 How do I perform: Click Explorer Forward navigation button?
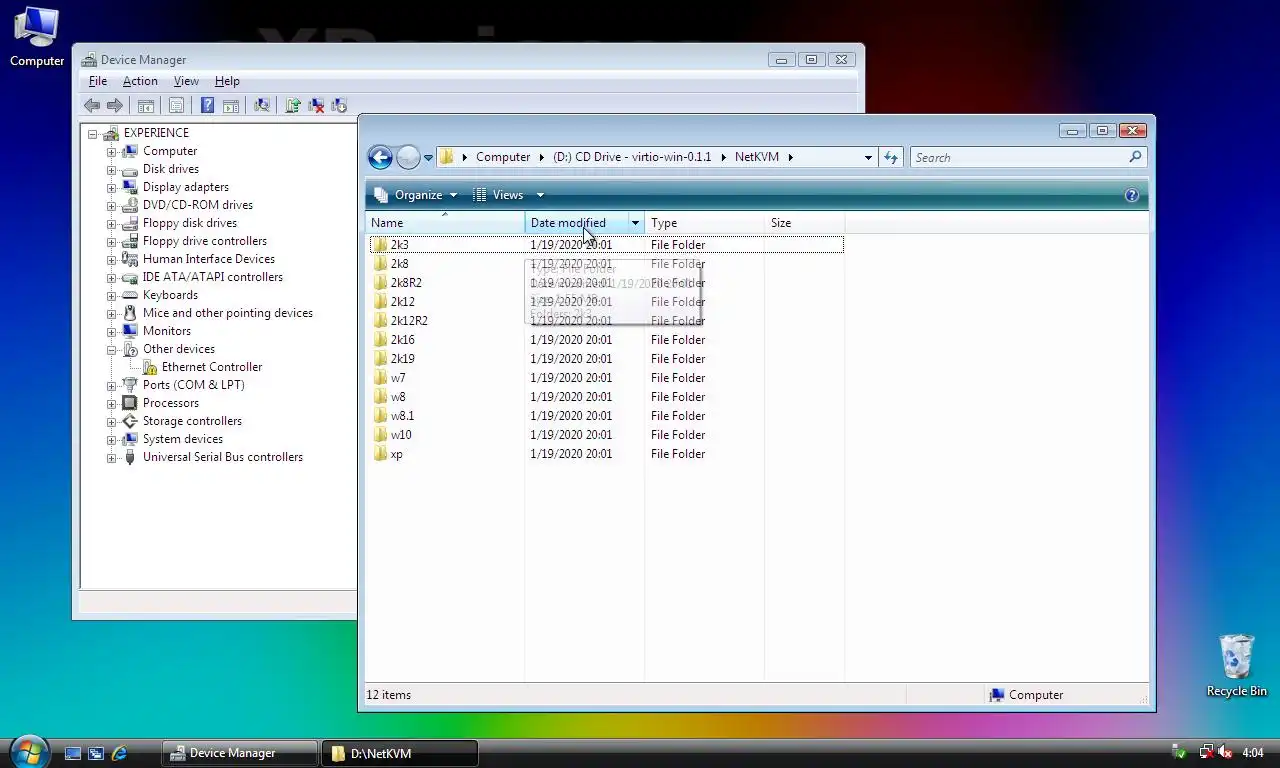pos(408,157)
